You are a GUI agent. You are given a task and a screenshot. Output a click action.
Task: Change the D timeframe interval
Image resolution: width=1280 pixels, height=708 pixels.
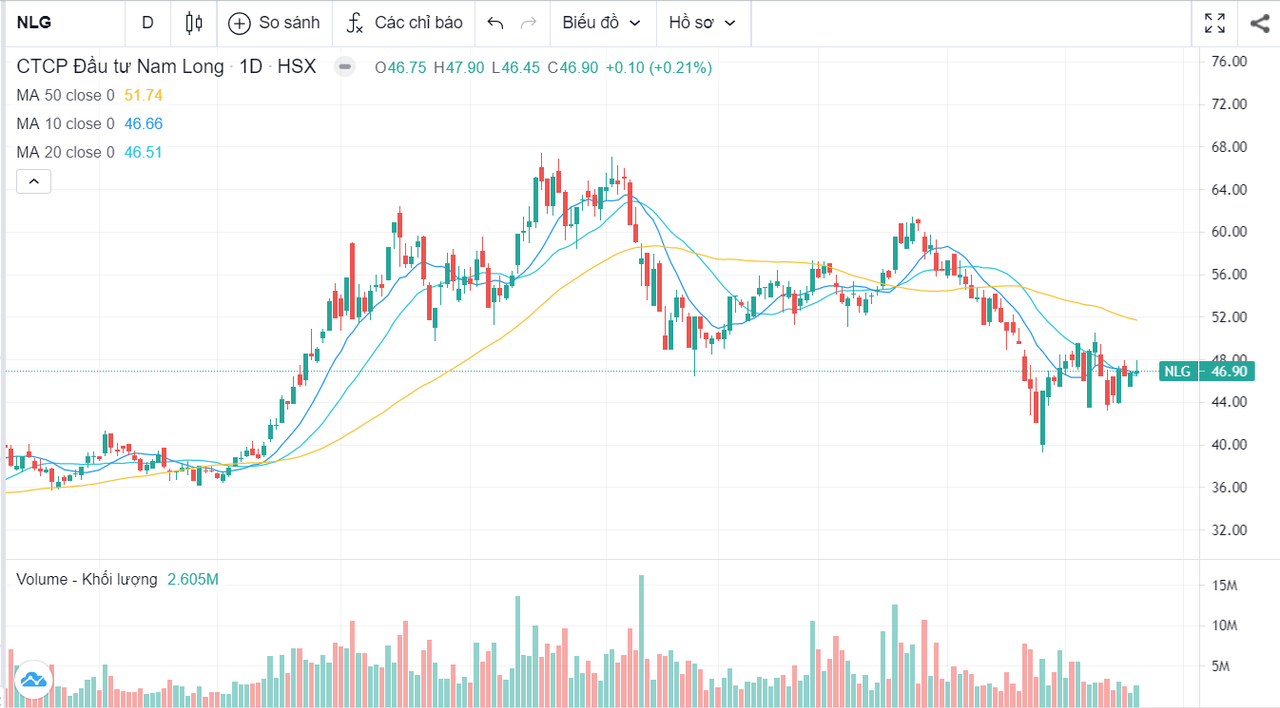tap(148, 22)
